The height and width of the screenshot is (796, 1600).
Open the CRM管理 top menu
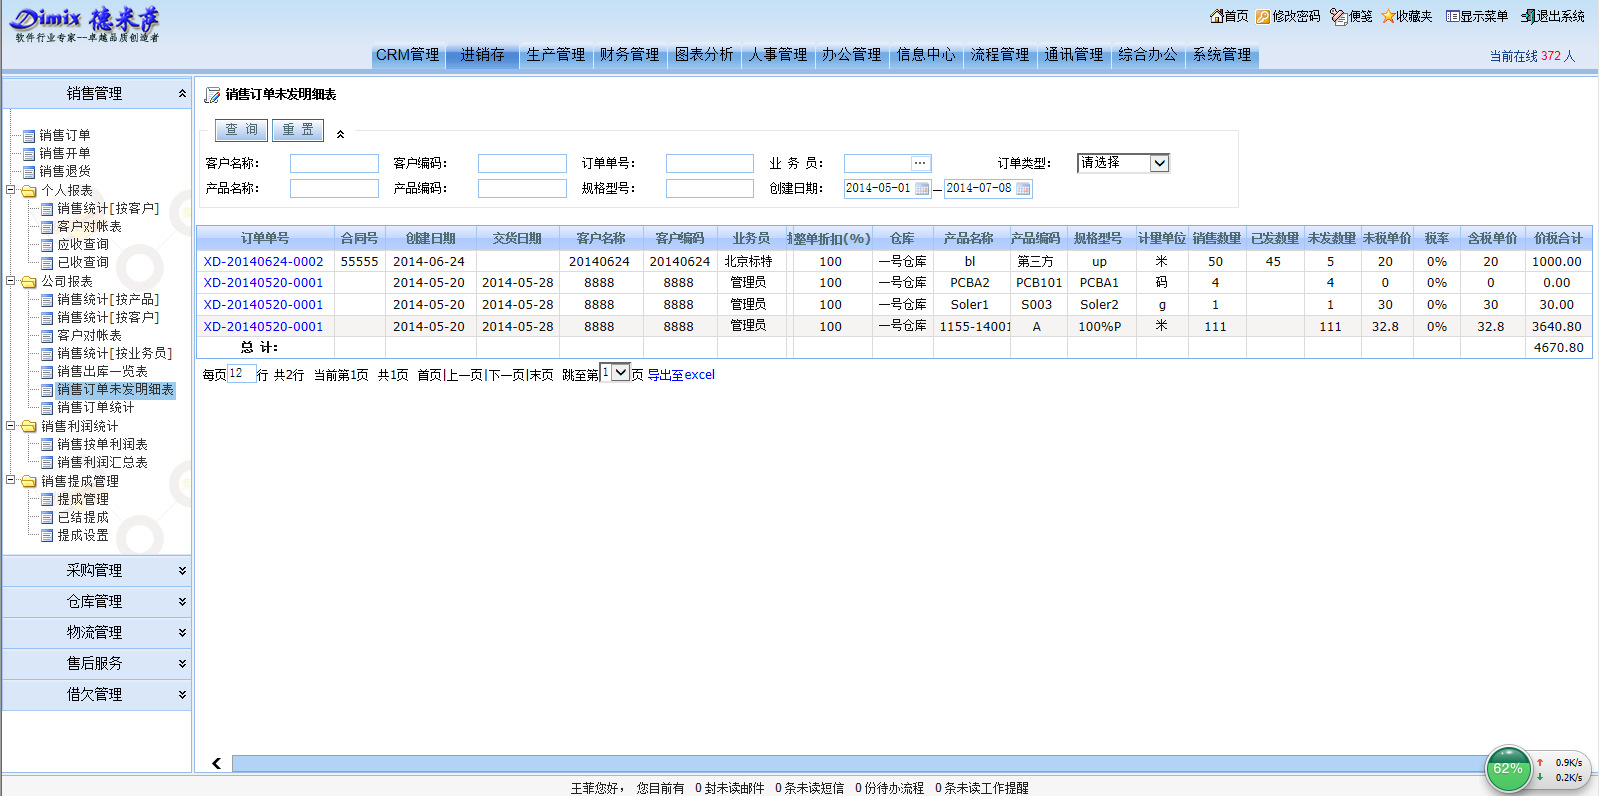408,55
